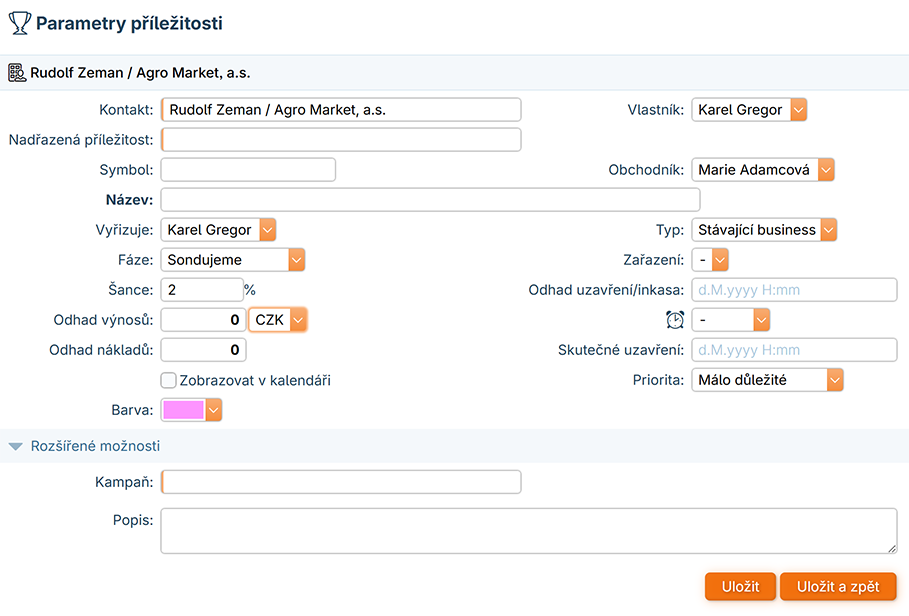The height and width of the screenshot is (616, 909).
Task: Click the trophy icon beside Parametry příležitosti
Action: pos(19,23)
